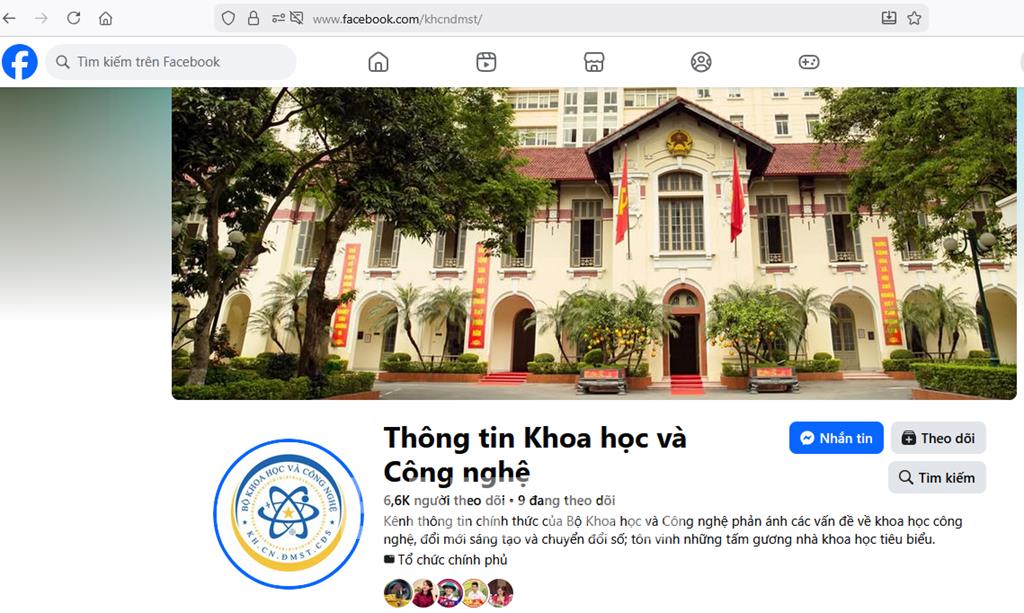Click the Theo dõi follow button
1024x613 pixels.
pos(938,438)
